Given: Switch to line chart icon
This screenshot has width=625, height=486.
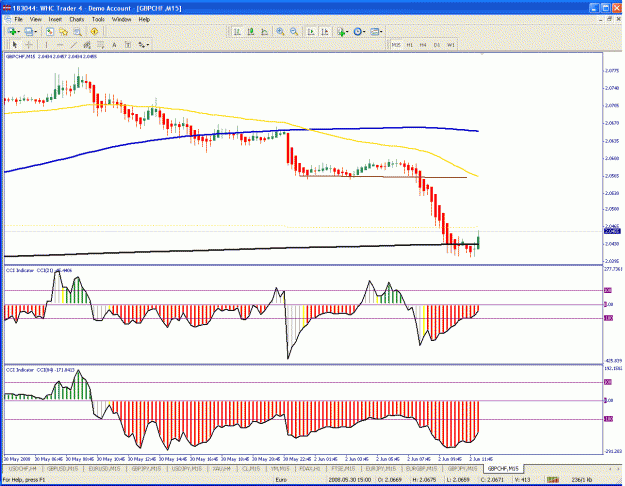Looking at the screenshot, I should [x=264, y=31].
